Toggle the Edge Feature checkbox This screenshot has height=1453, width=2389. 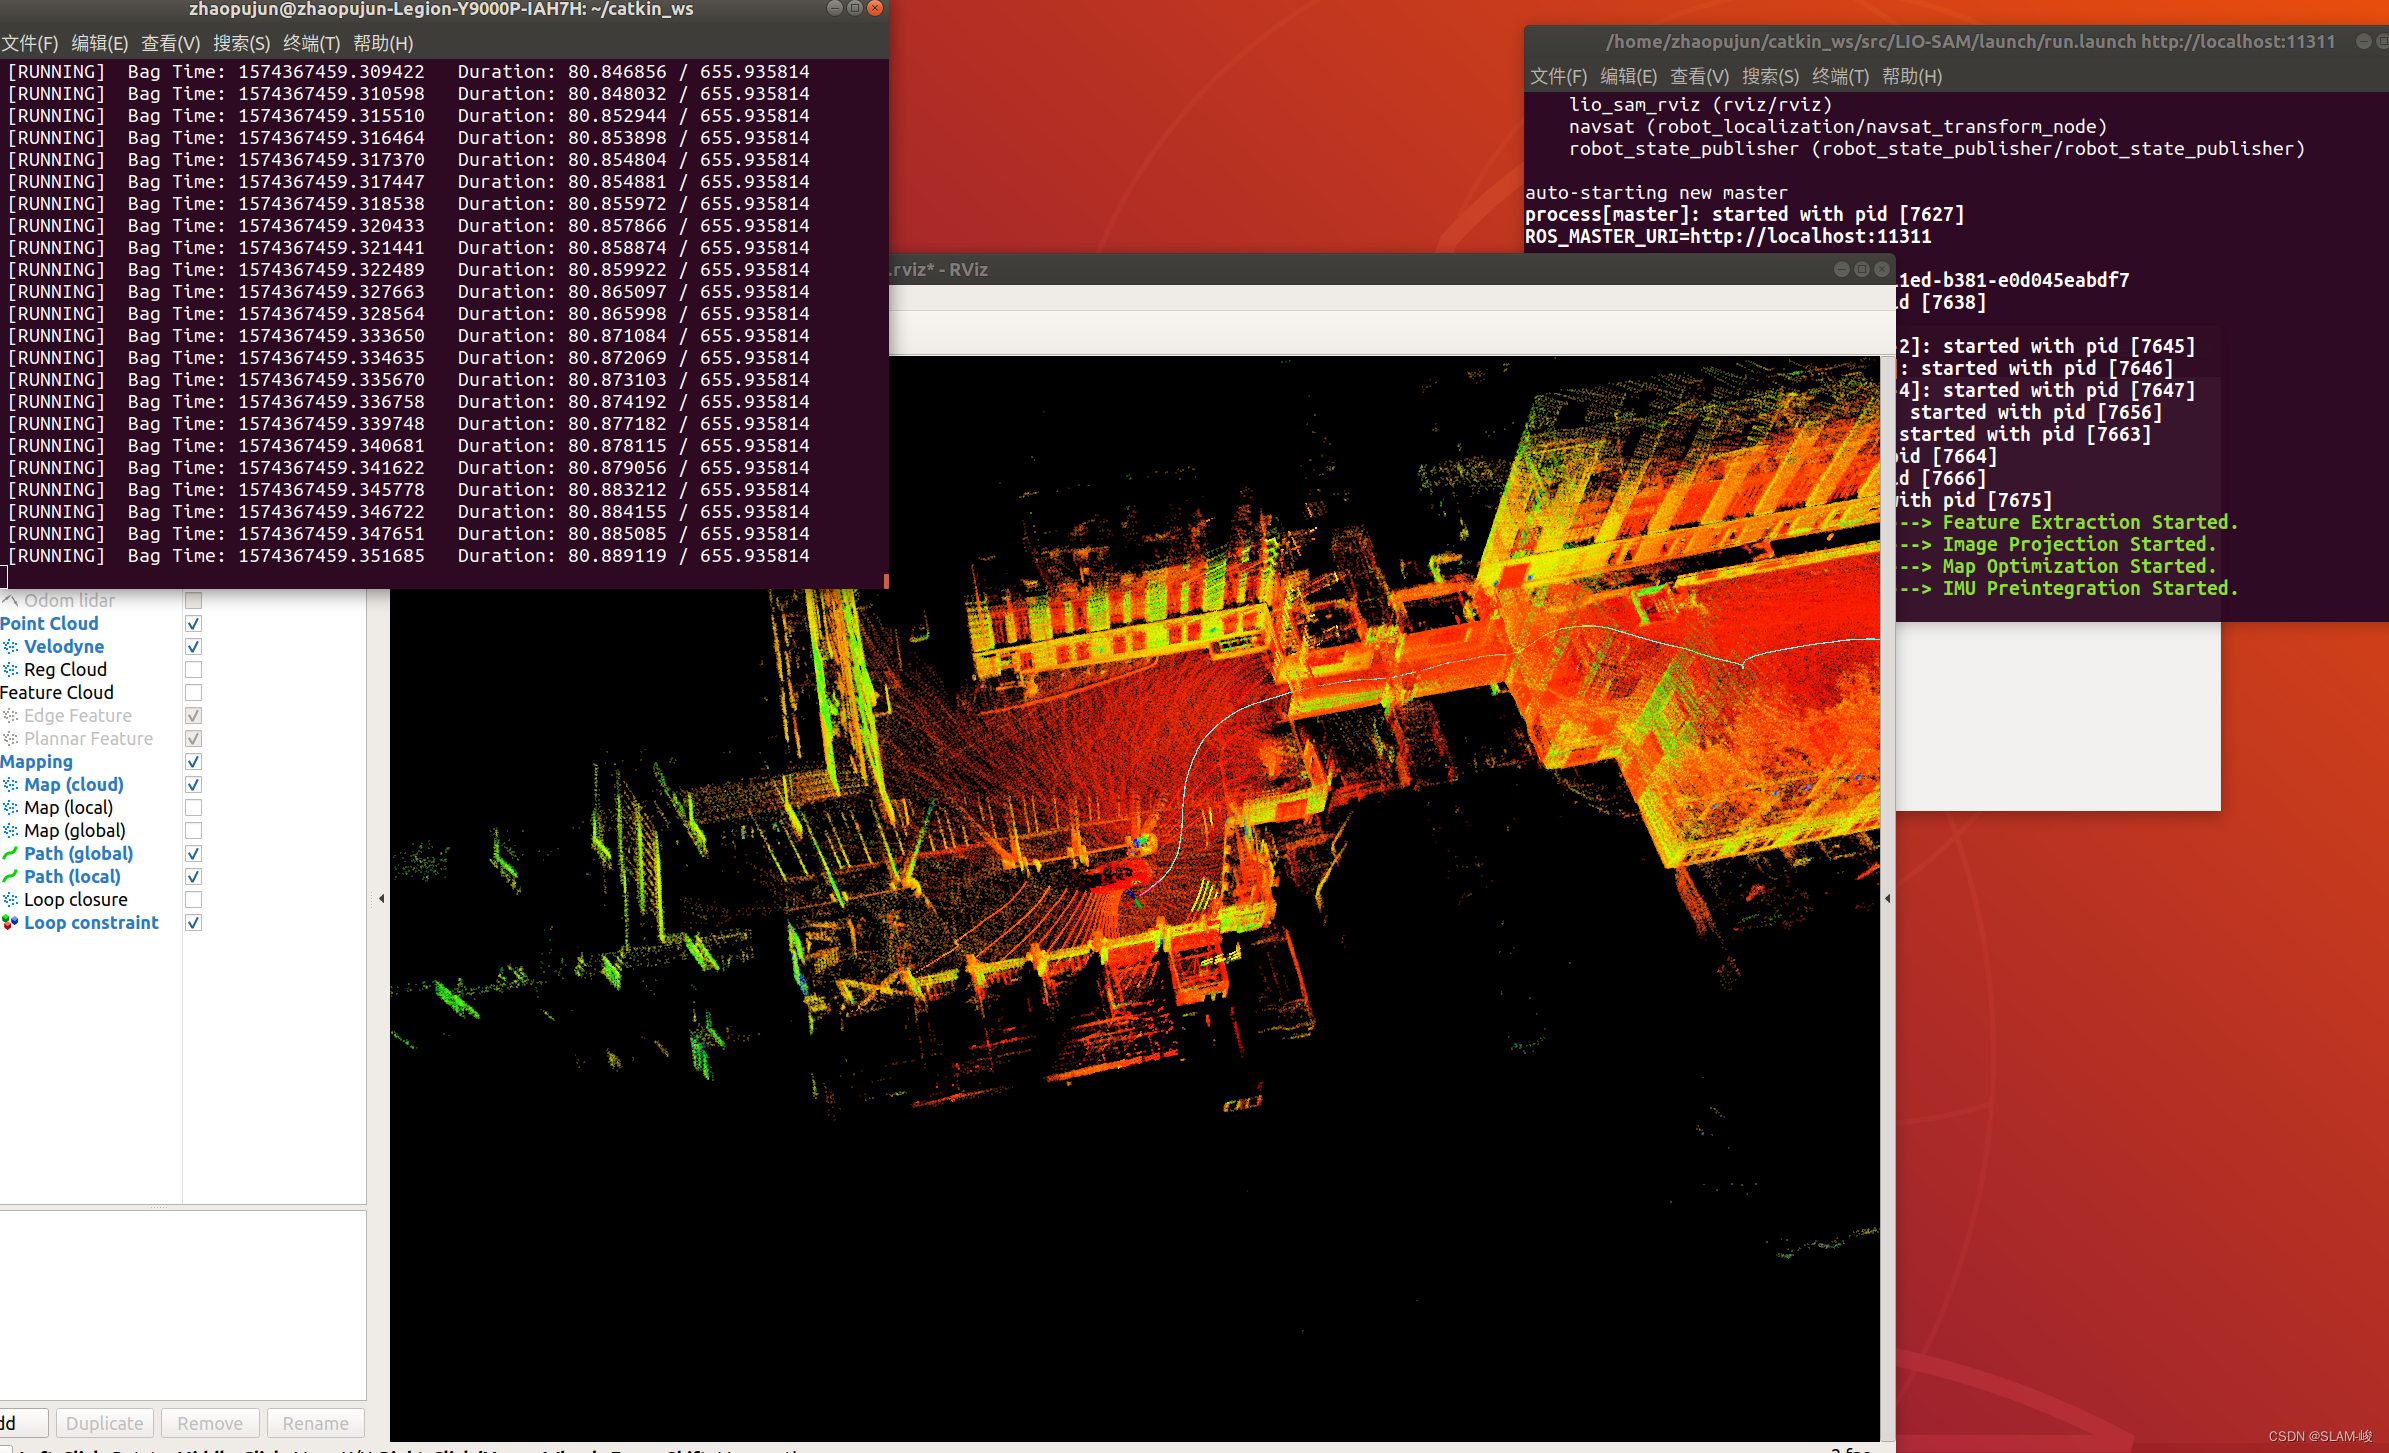(x=194, y=716)
